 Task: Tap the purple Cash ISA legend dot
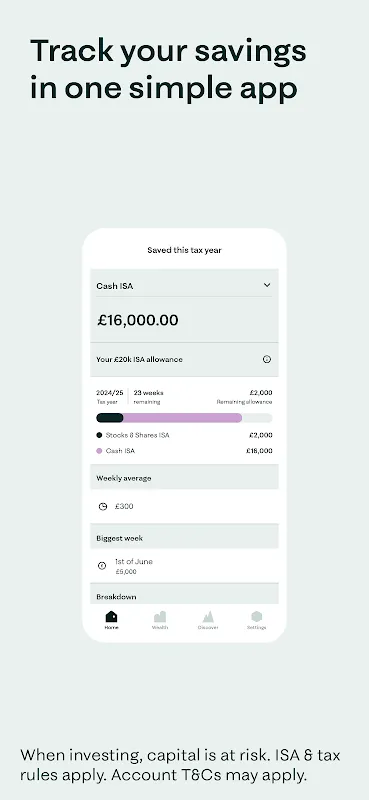(99, 451)
